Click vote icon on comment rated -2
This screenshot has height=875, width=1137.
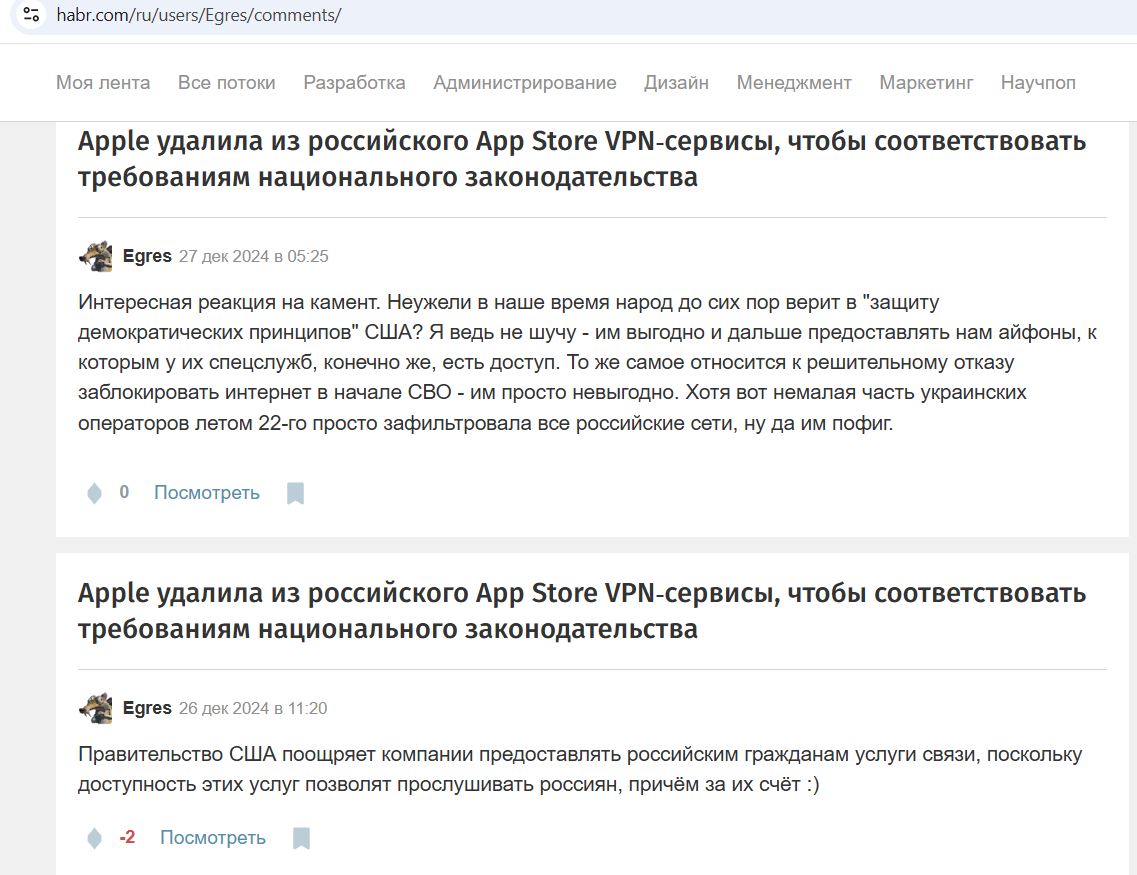[x=94, y=838]
